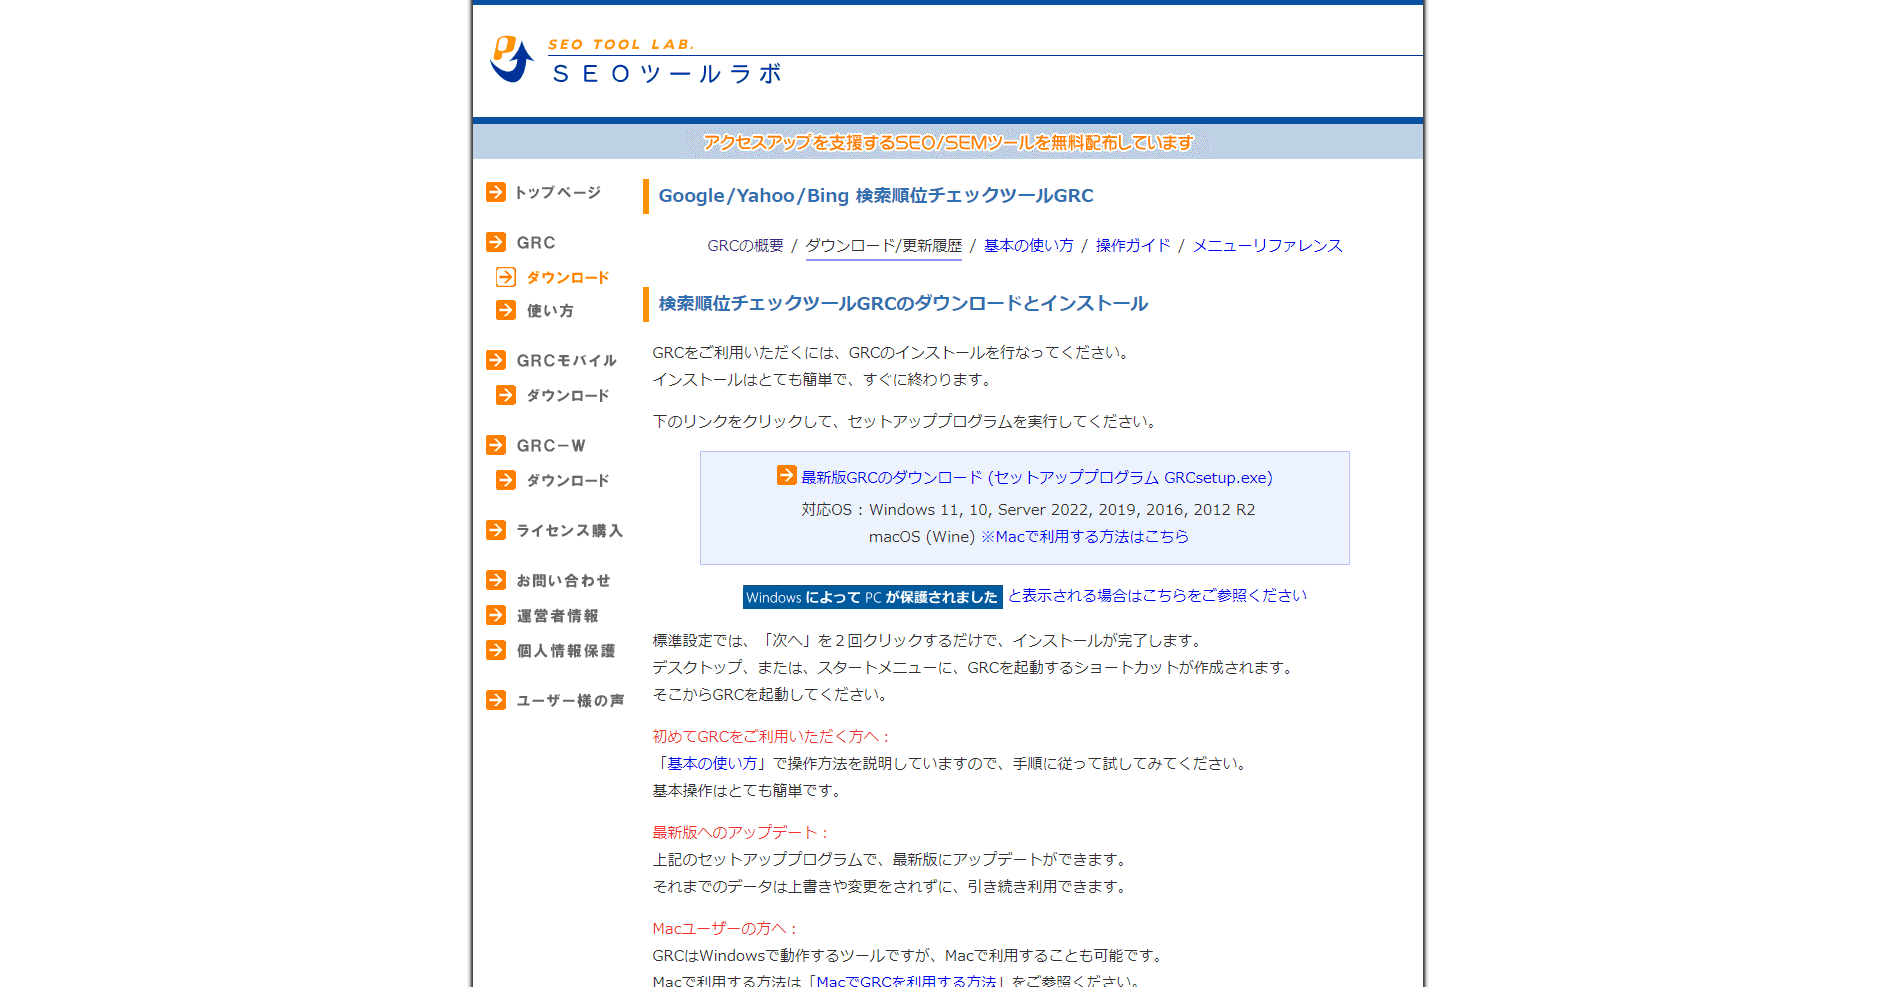Viewport: 1895px width, 987px height.
Task: Select the ダウンロード/更新履歴 tab
Action: click(884, 246)
